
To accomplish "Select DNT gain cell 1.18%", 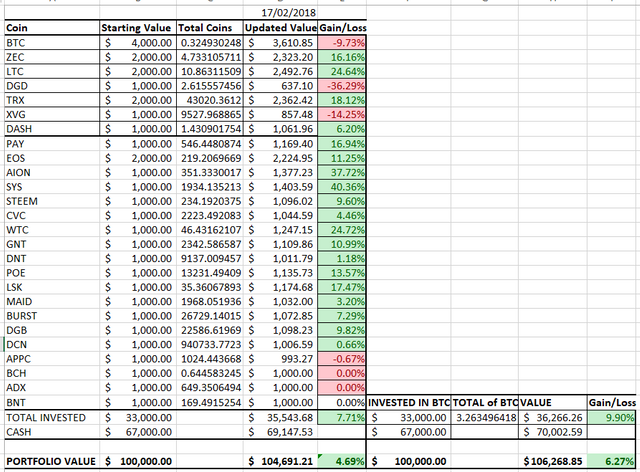I will (x=342, y=258).
